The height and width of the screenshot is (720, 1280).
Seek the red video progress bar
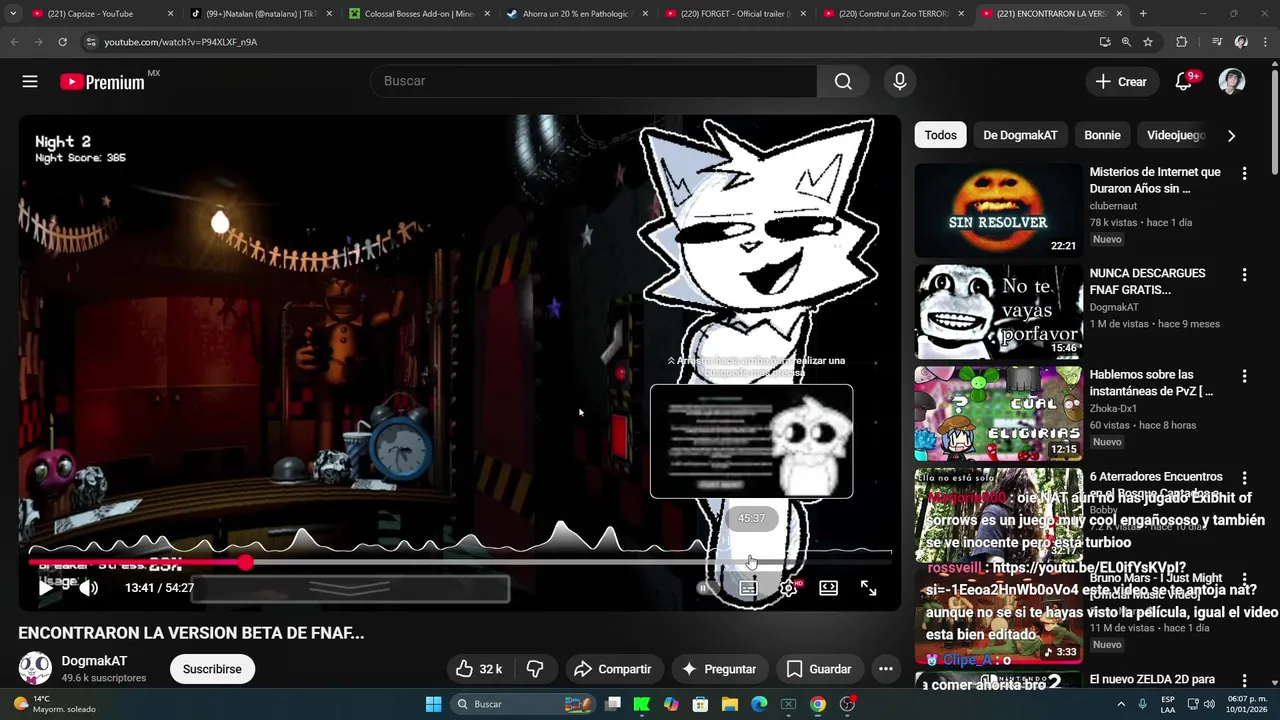(x=460, y=563)
